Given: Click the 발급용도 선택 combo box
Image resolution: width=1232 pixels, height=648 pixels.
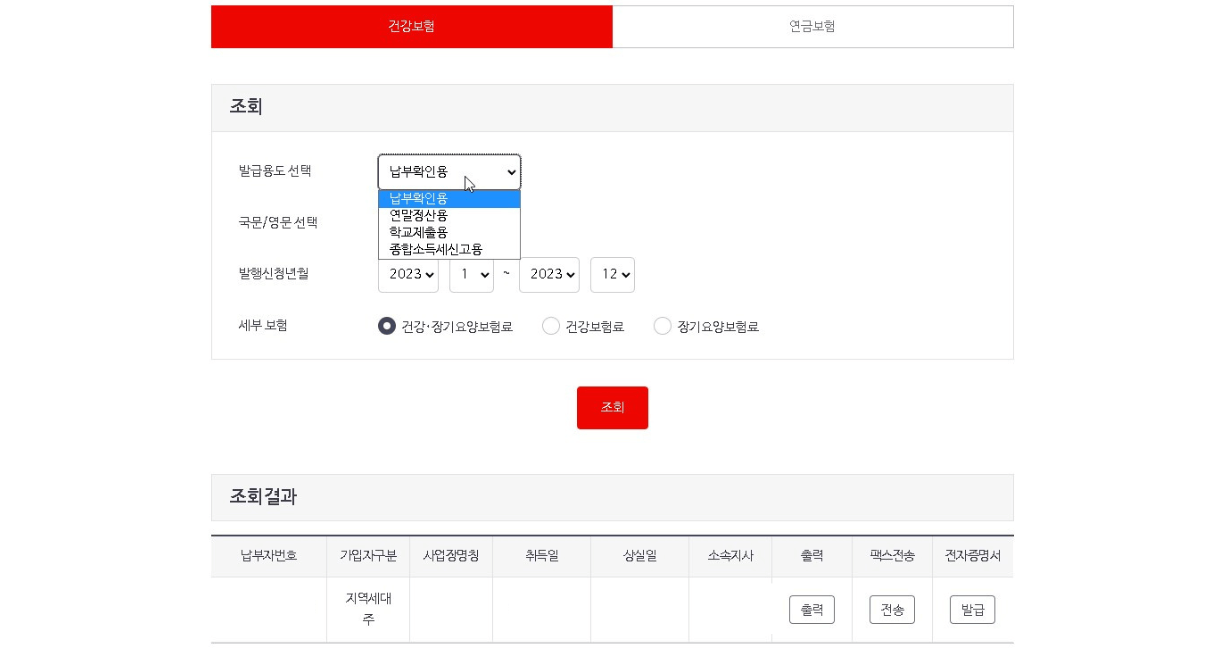Looking at the screenshot, I should pyautogui.click(x=449, y=171).
